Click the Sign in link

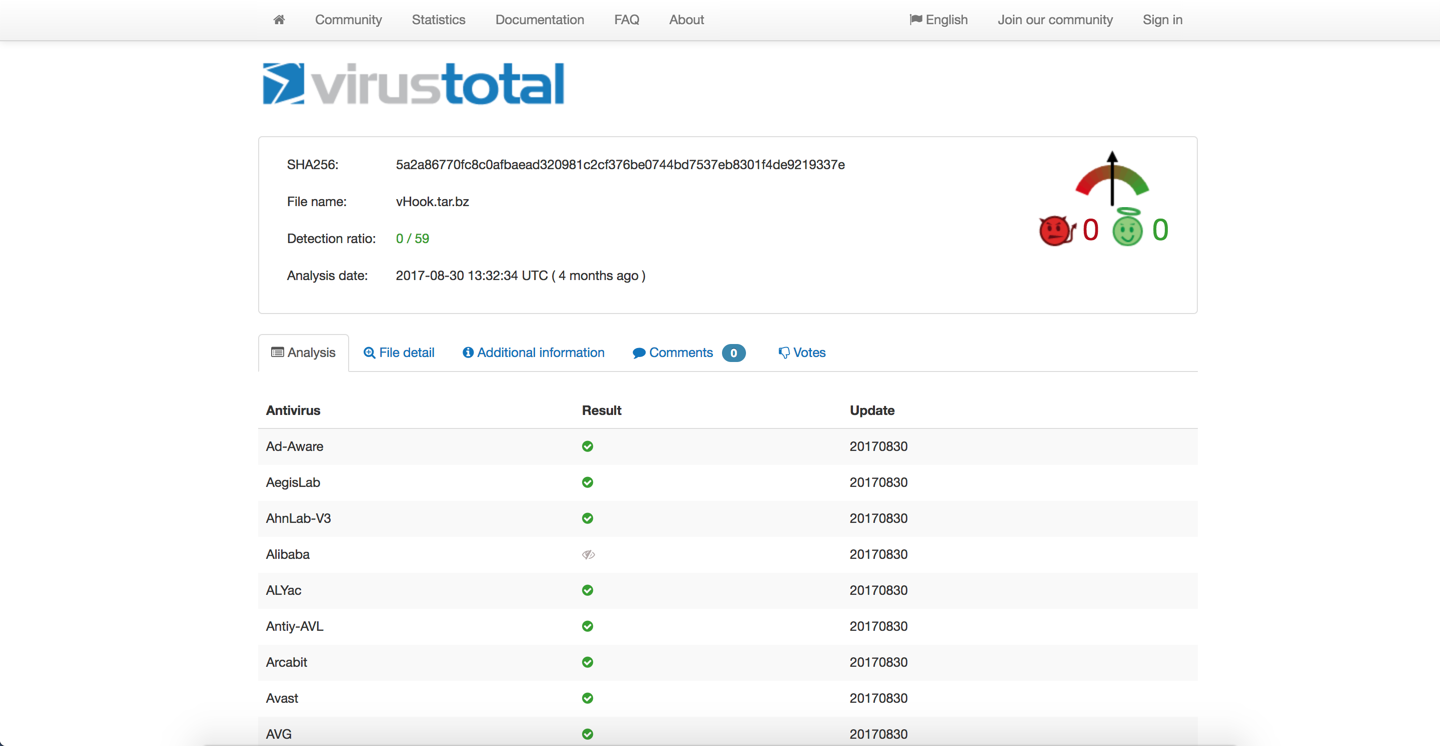pyautogui.click(x=1162, y=19)
